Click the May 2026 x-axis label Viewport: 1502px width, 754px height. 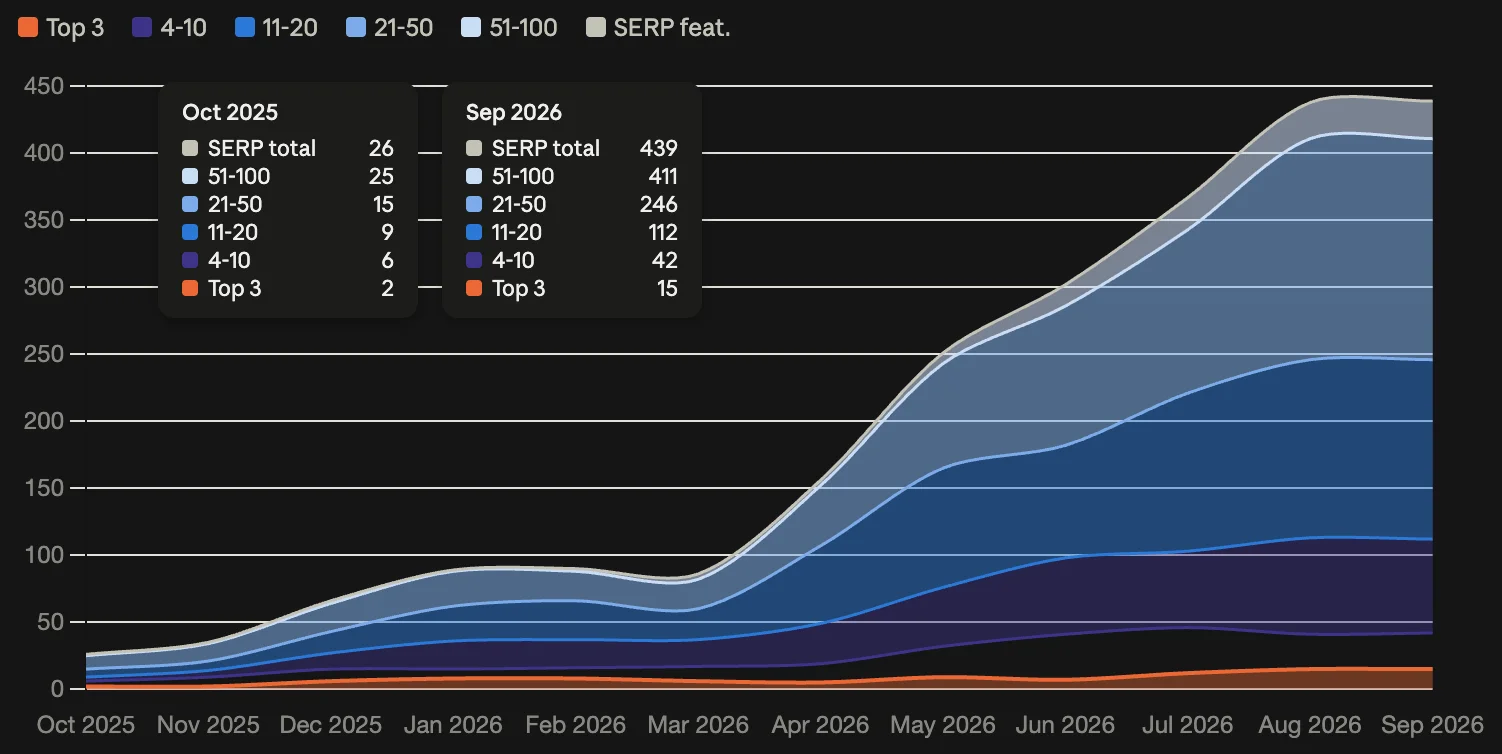(944, 725)
